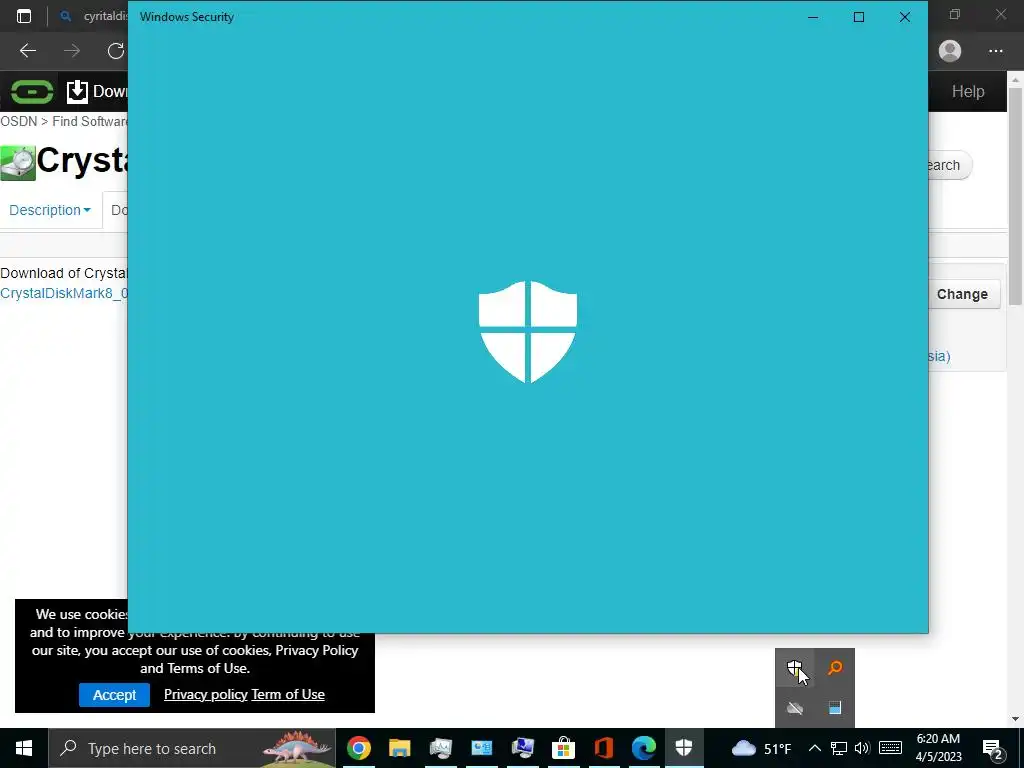Restore down the Edge browser window
Viewport: 1024px width, 768px height.
click(x=955, y=14)
